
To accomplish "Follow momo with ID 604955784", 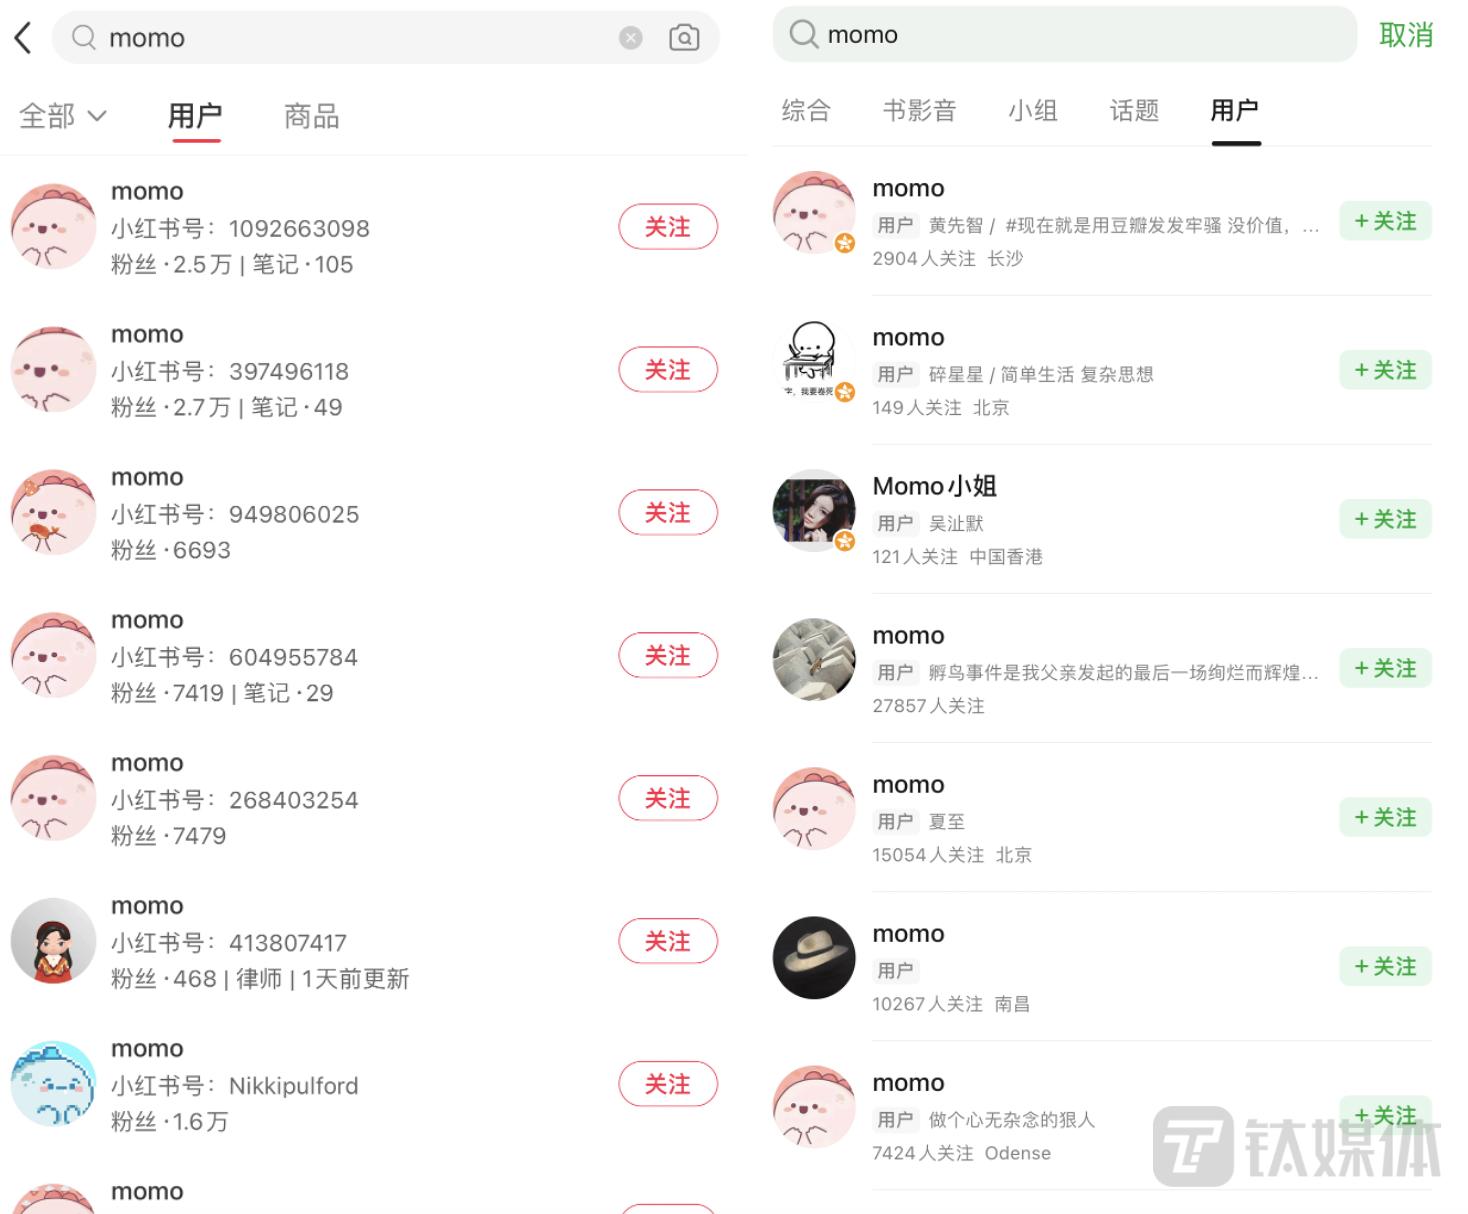I will [668, 656].
